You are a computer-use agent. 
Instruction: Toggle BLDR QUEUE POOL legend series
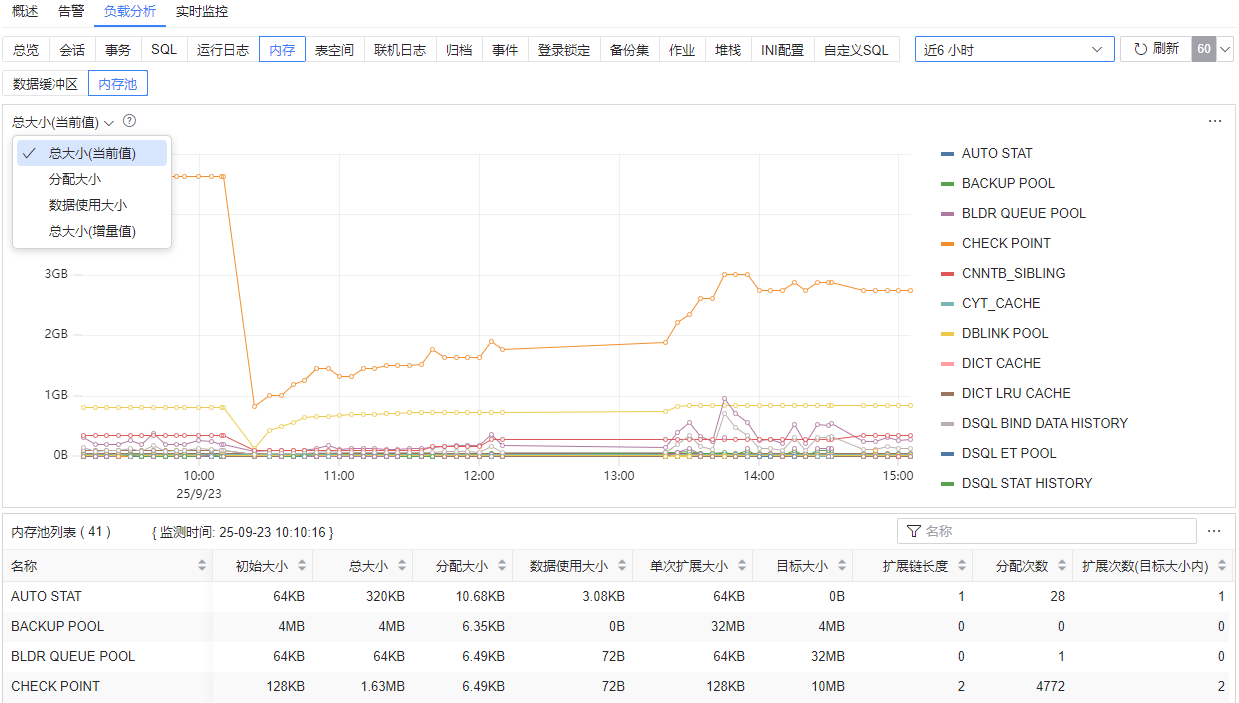[1013, 213]
